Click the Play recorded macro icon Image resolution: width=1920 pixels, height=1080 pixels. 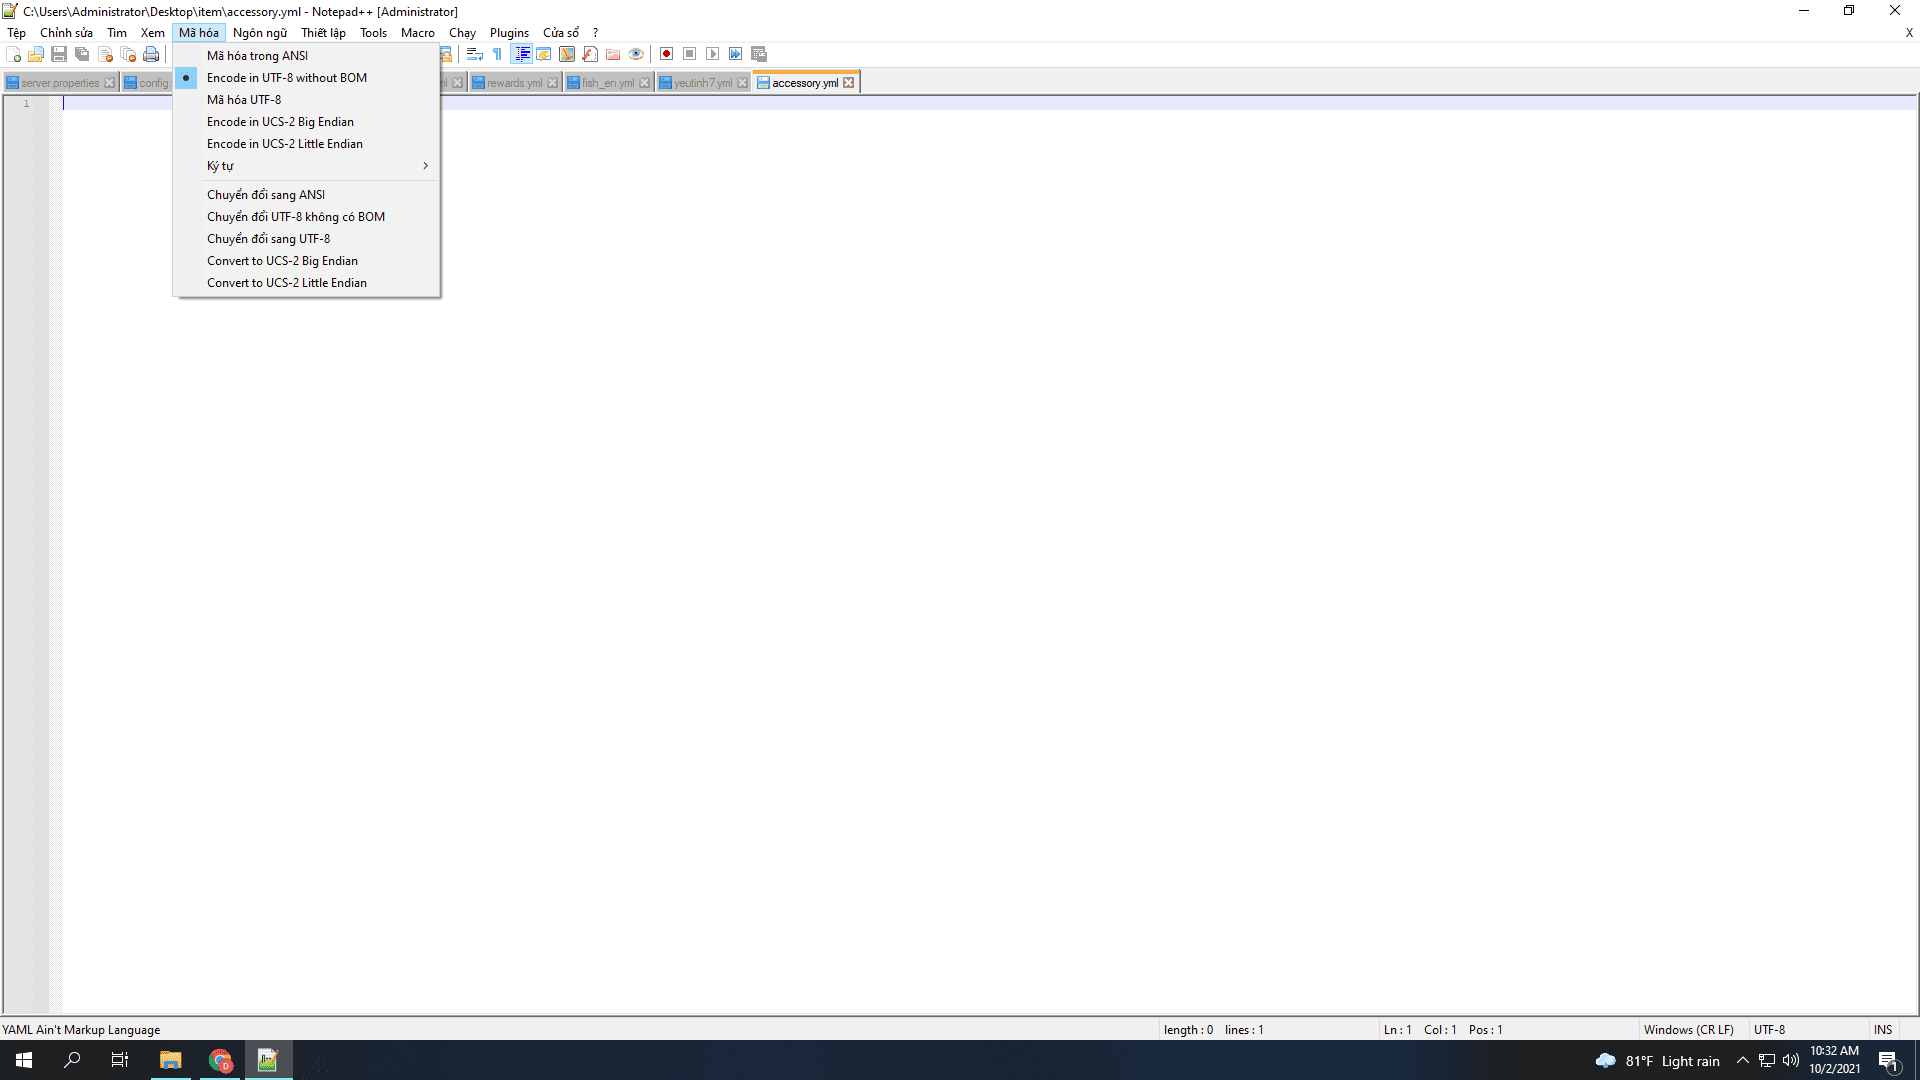pyautogui.click(x=713, y=54)
